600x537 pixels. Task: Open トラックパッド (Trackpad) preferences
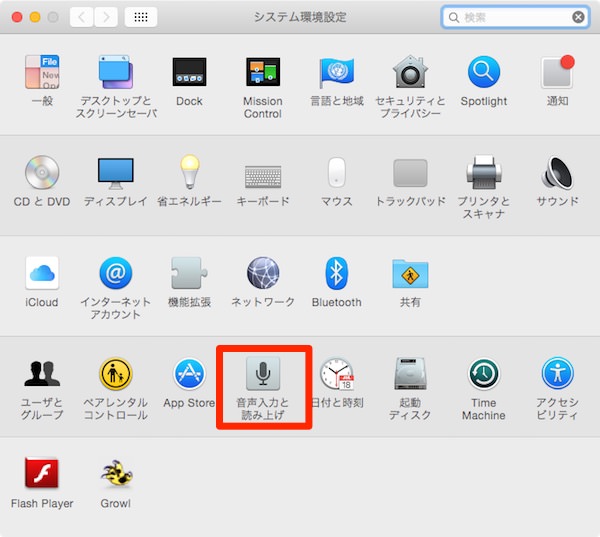(x=410, y=173)
